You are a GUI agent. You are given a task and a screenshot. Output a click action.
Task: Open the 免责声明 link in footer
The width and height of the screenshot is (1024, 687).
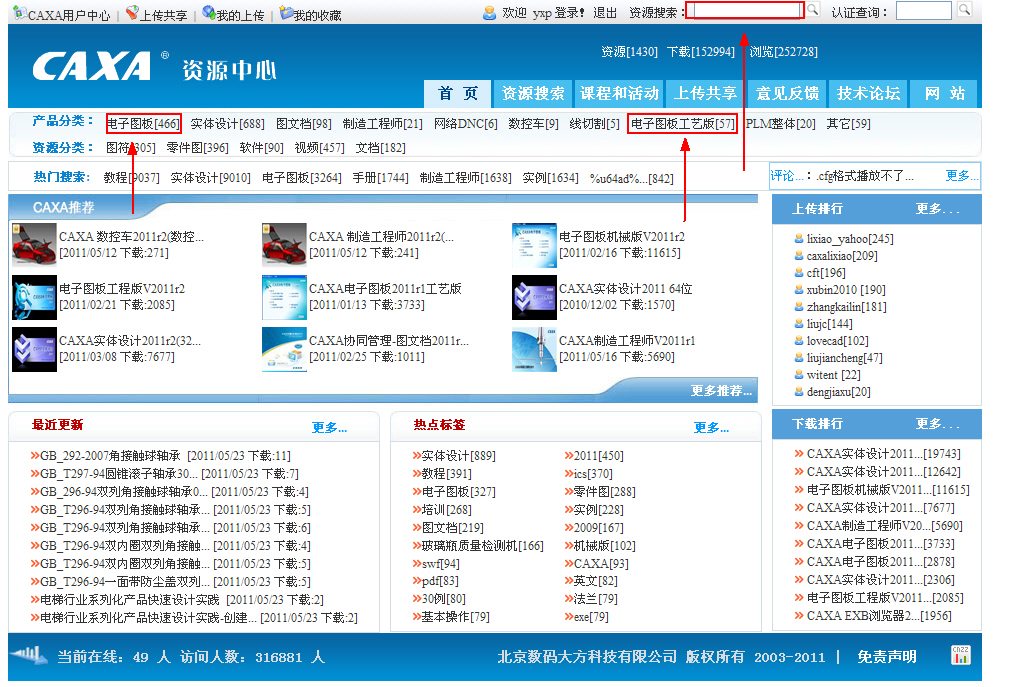point(886,657)
